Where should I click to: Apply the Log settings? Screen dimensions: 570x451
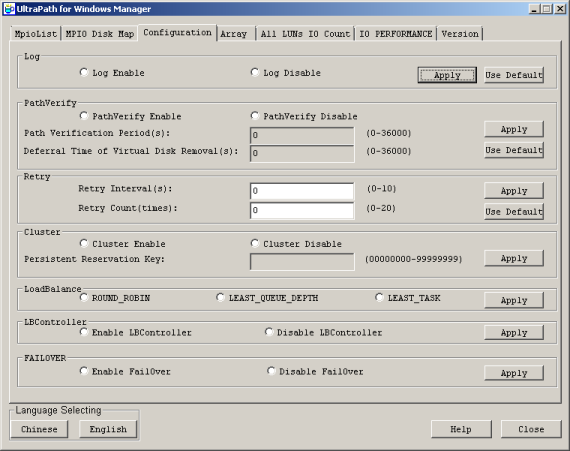[x=447, y=75]
